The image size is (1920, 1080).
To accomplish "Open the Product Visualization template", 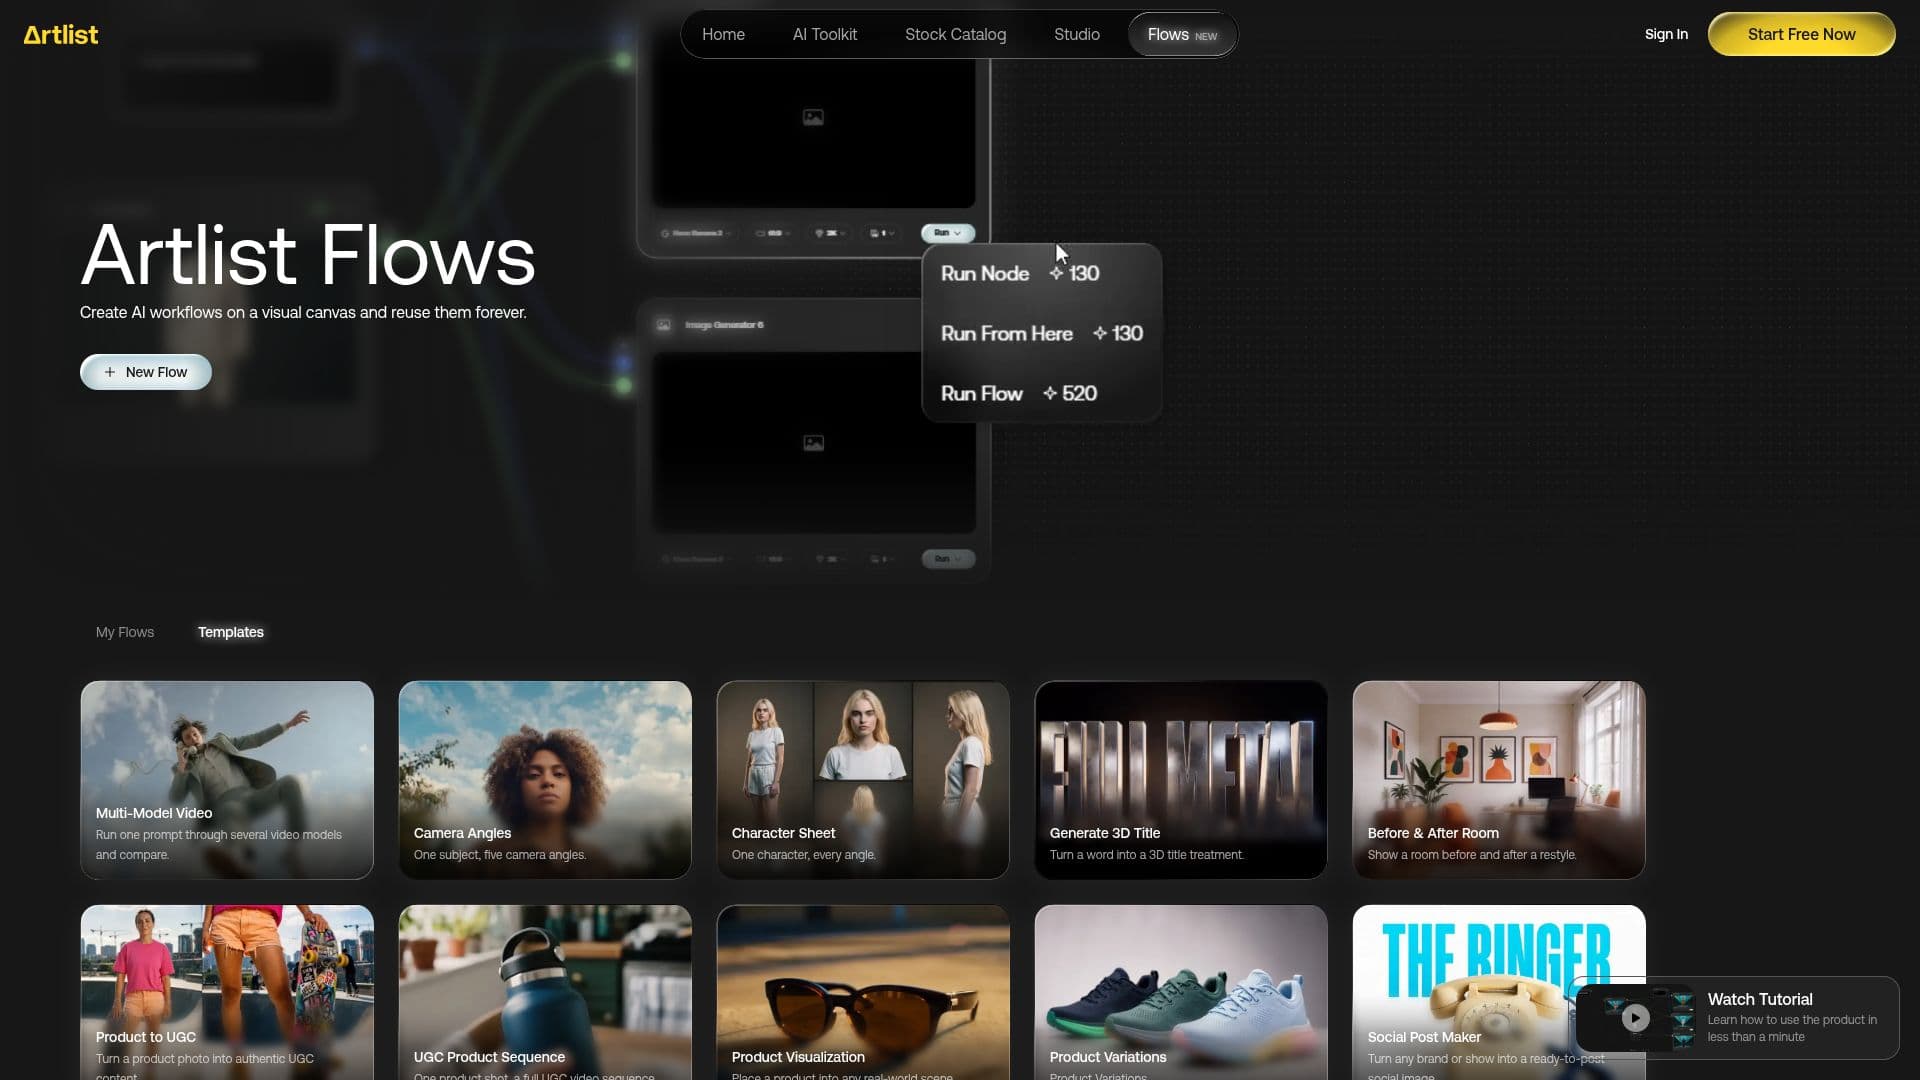I will coord(863,992).
